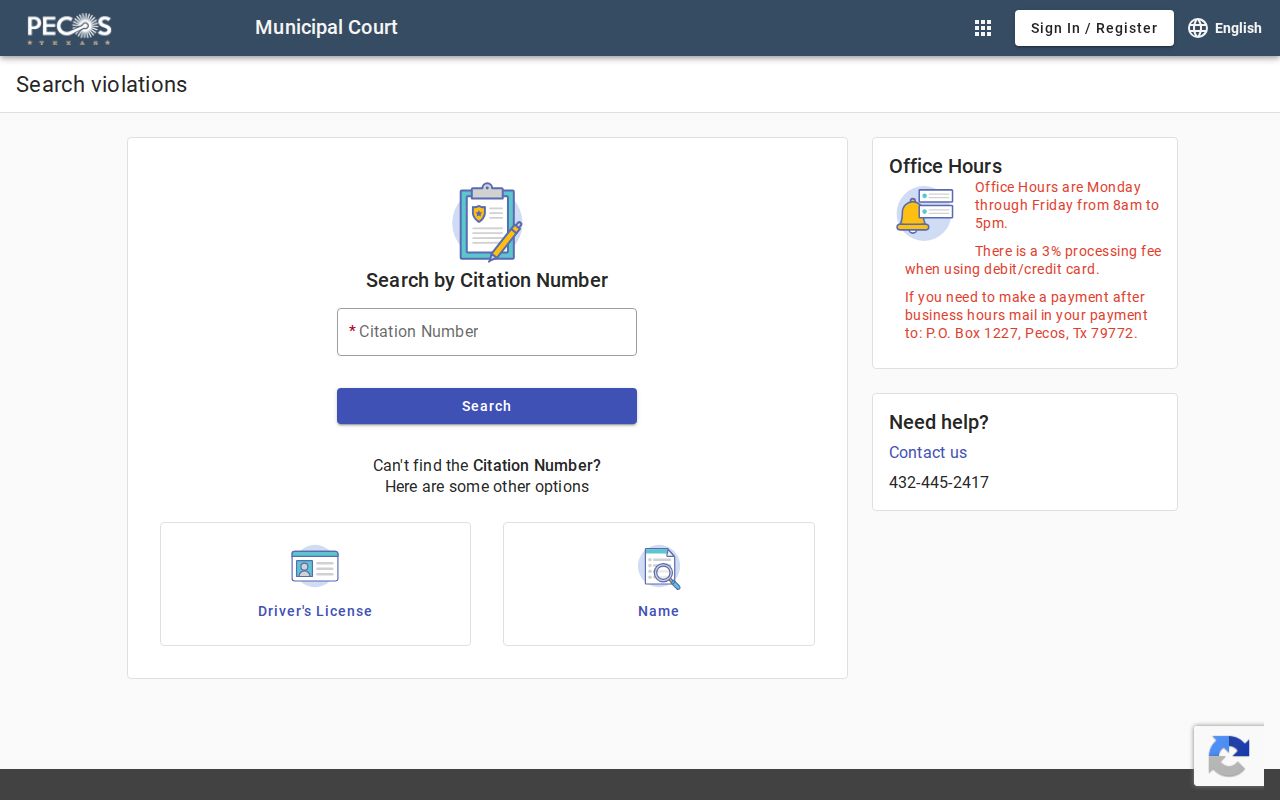Click "Here are some other options" text
This screenshot has width=1280, height=800.
(x=487, y=487)
